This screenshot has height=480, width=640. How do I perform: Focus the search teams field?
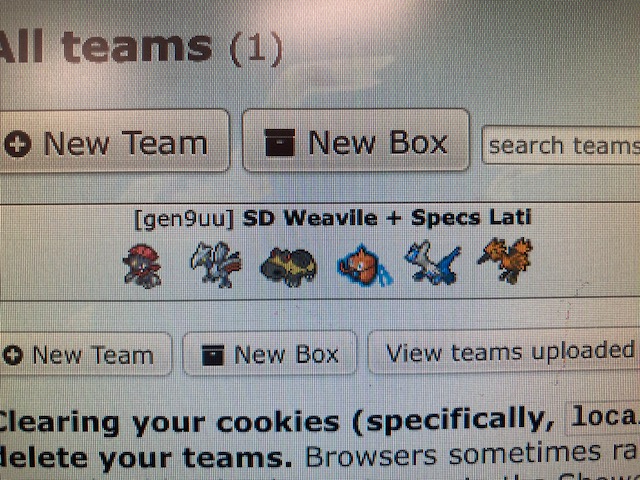pos(561,145)
